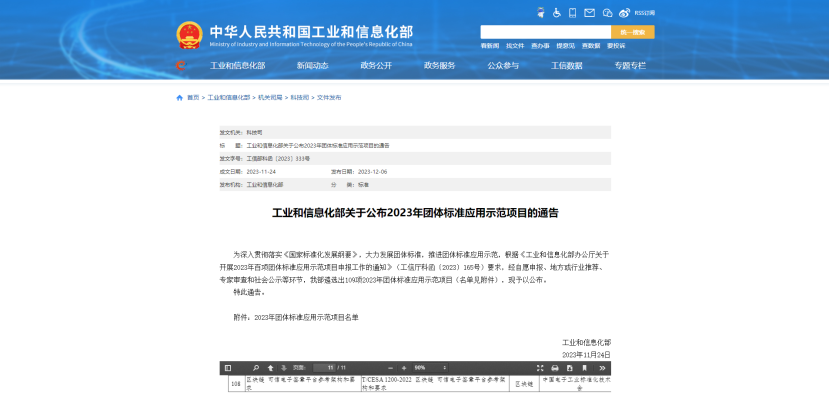830x396 pixels.
Task: Open the 工信数据 nav menu
Action: point(566,66)
